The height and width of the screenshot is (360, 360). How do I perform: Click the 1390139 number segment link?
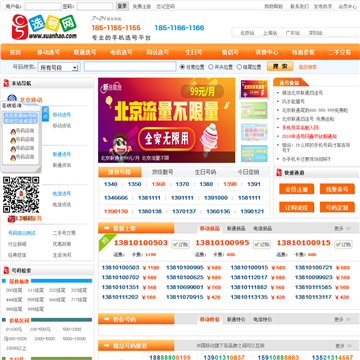click(x=116, y=211)
